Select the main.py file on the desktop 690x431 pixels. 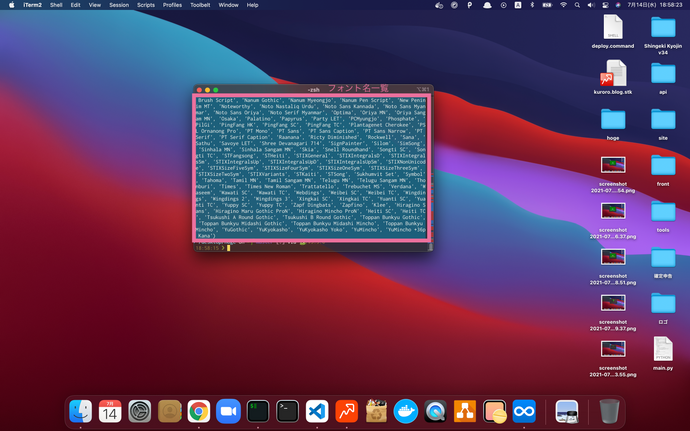tap(663, 349)
